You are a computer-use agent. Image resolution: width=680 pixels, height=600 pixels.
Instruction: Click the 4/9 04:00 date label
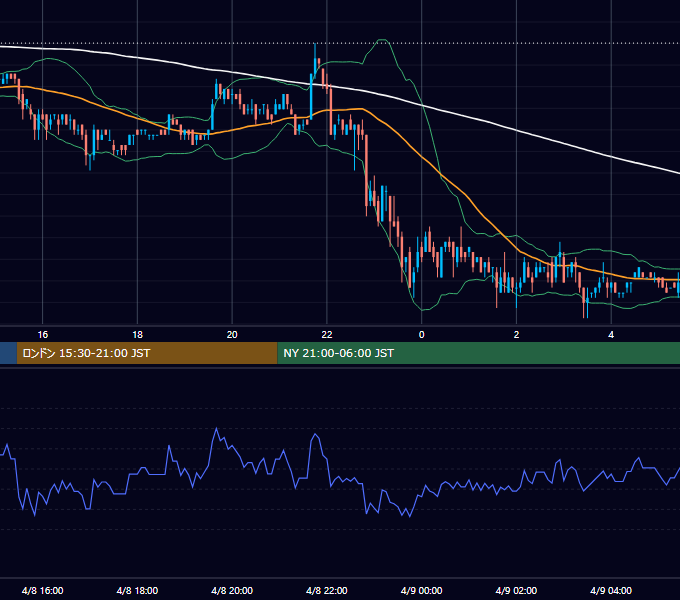(x=611, y=590)
